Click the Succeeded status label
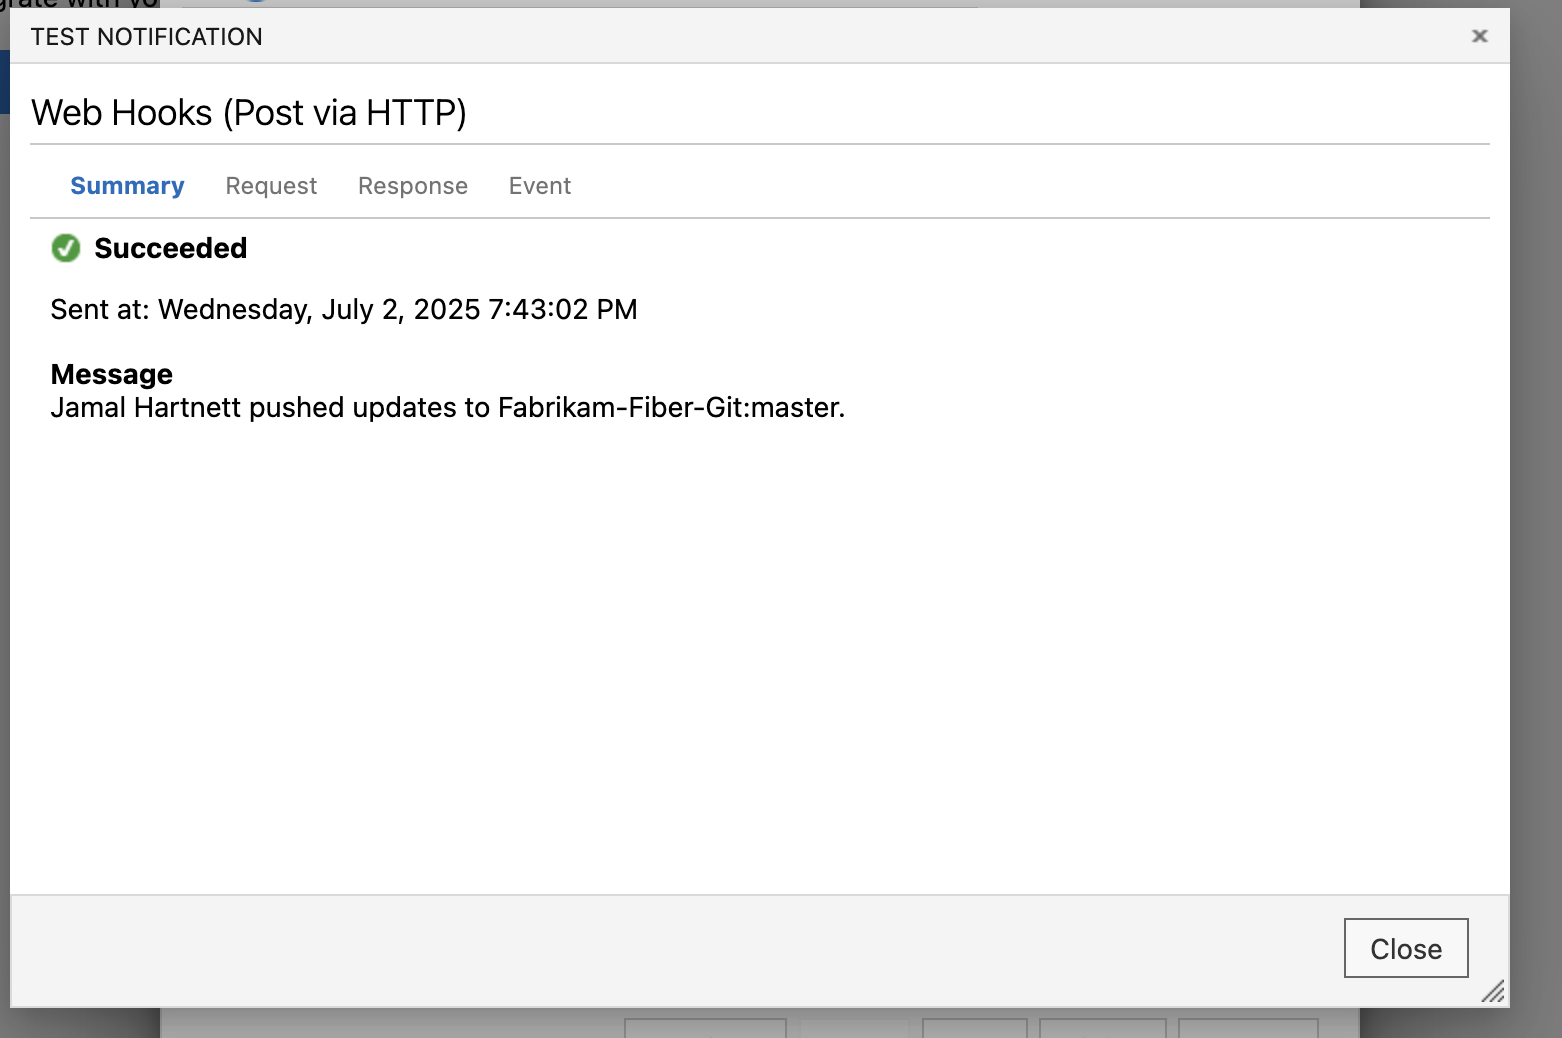The image size is (1562, 1038). click(170, 248)
